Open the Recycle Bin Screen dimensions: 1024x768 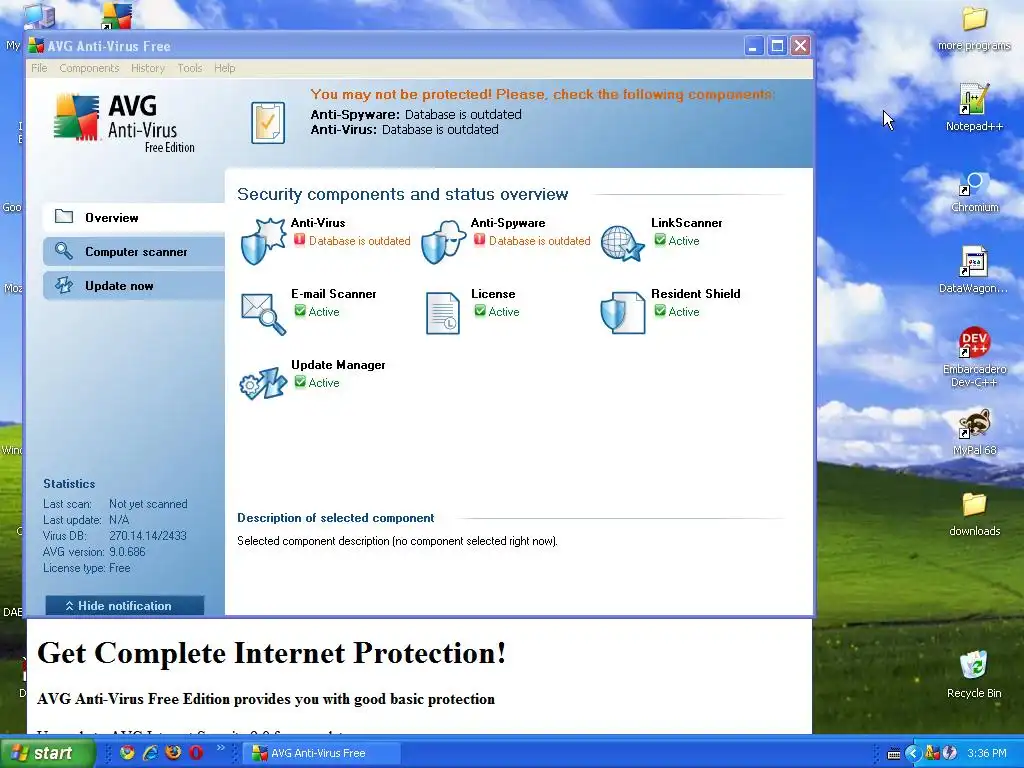coord(974,674)
